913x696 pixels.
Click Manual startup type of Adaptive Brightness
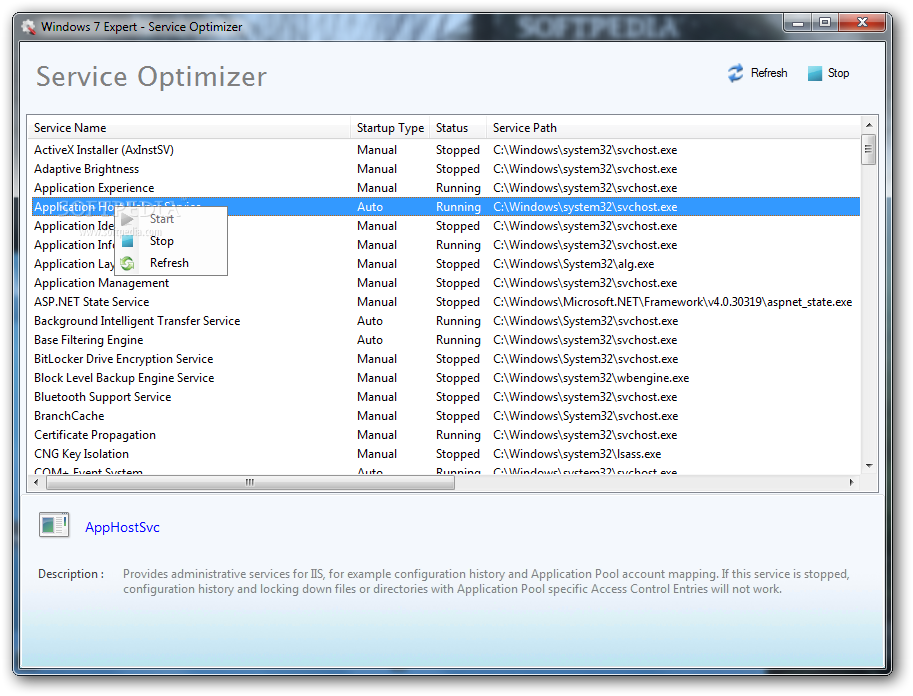(x=377, y=169)
